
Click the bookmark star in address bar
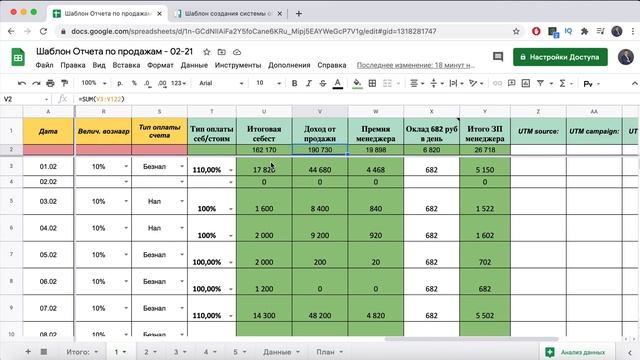pos(516,31)
